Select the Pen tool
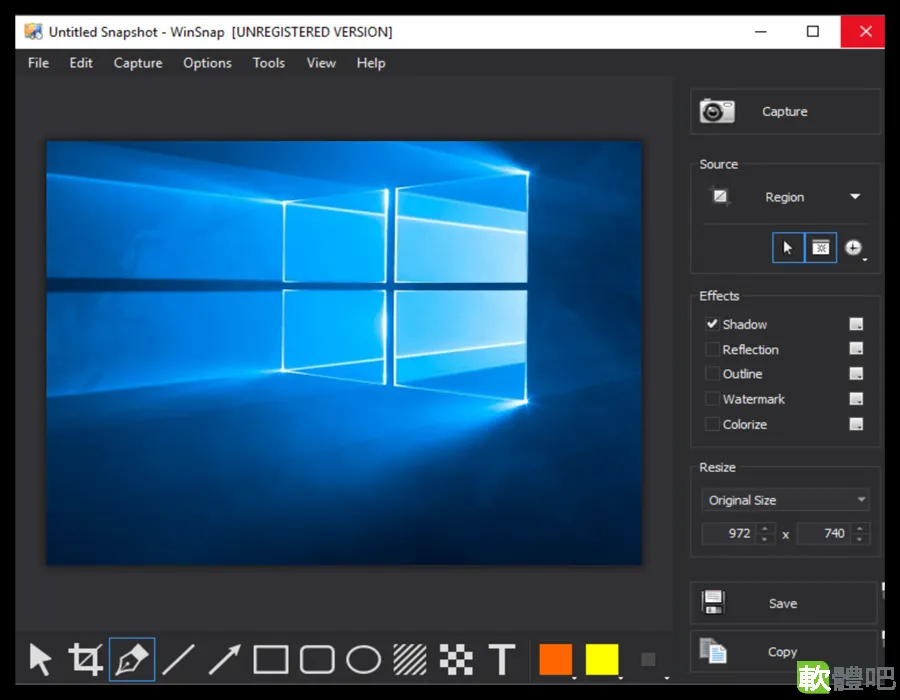Screen dimensions: 900x700 (132, 659)
